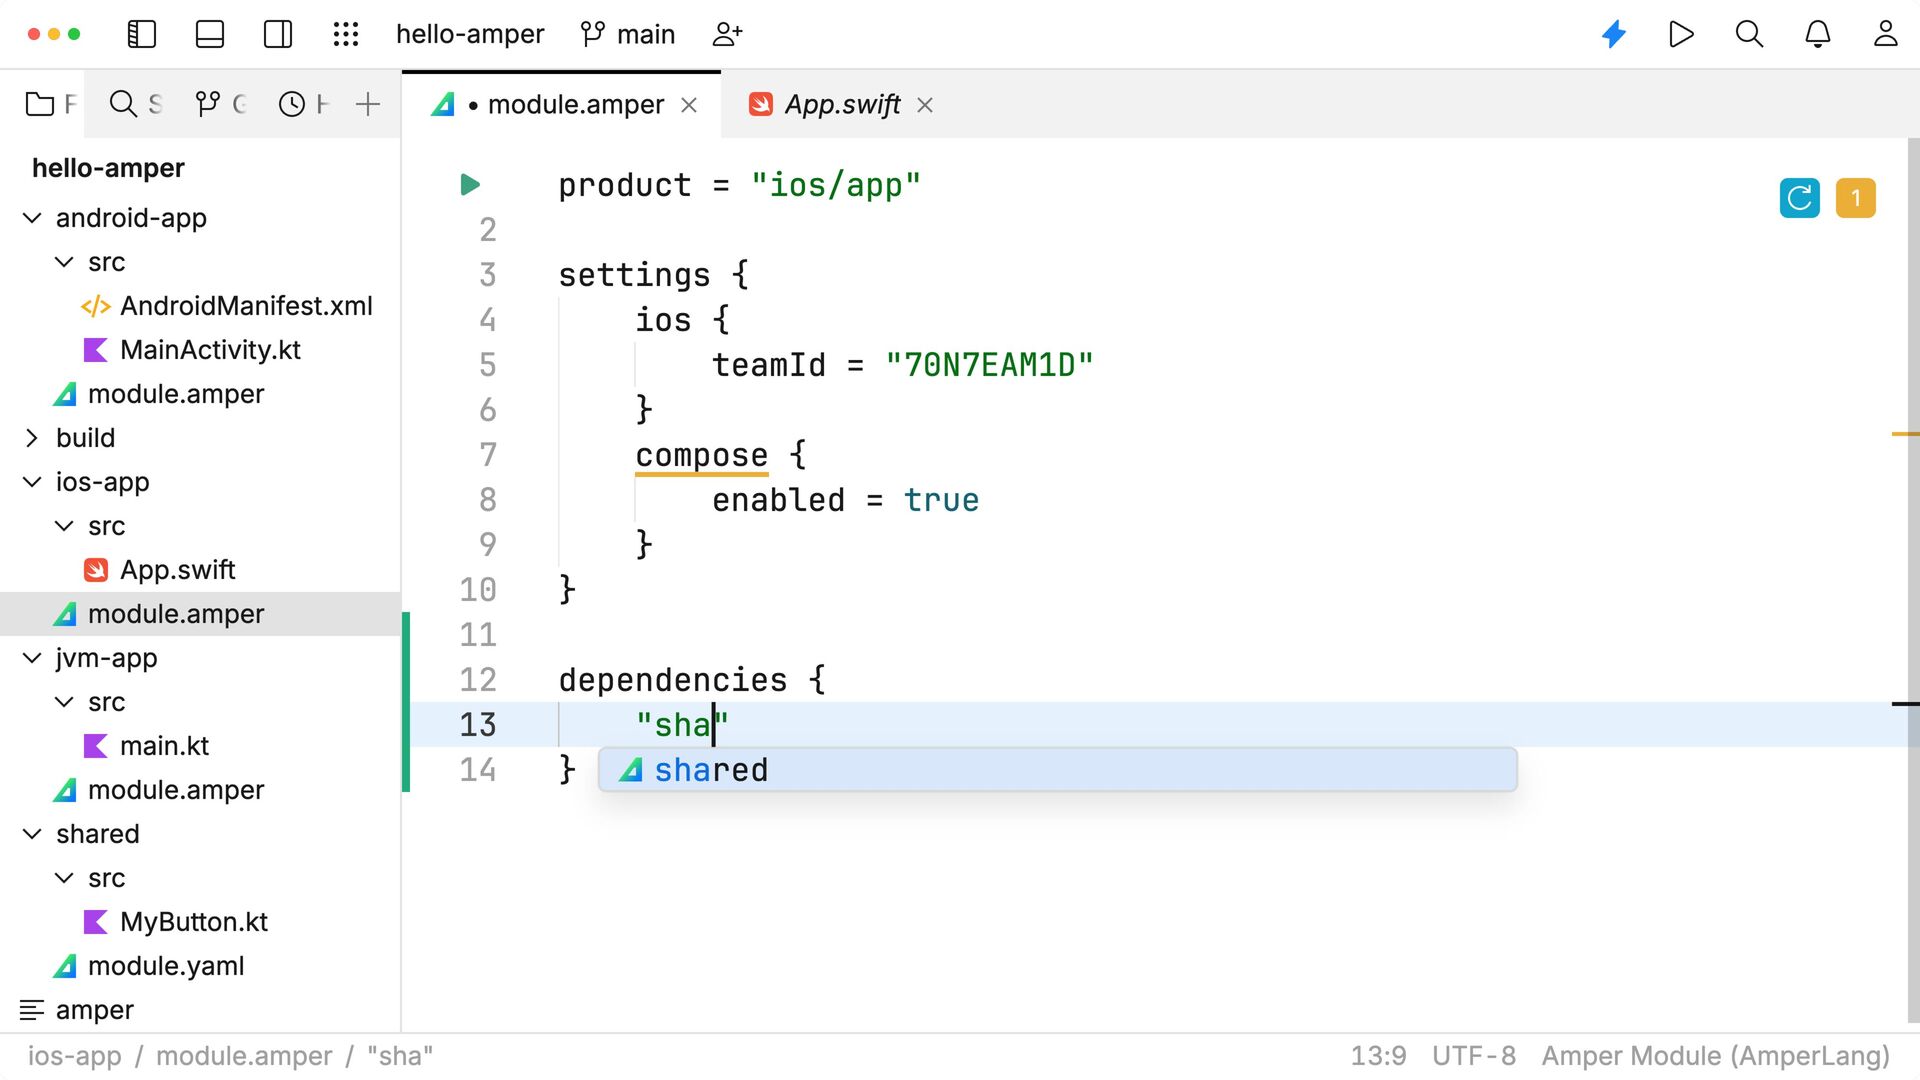Add a new sidebar tab with plus

(368, 104)
